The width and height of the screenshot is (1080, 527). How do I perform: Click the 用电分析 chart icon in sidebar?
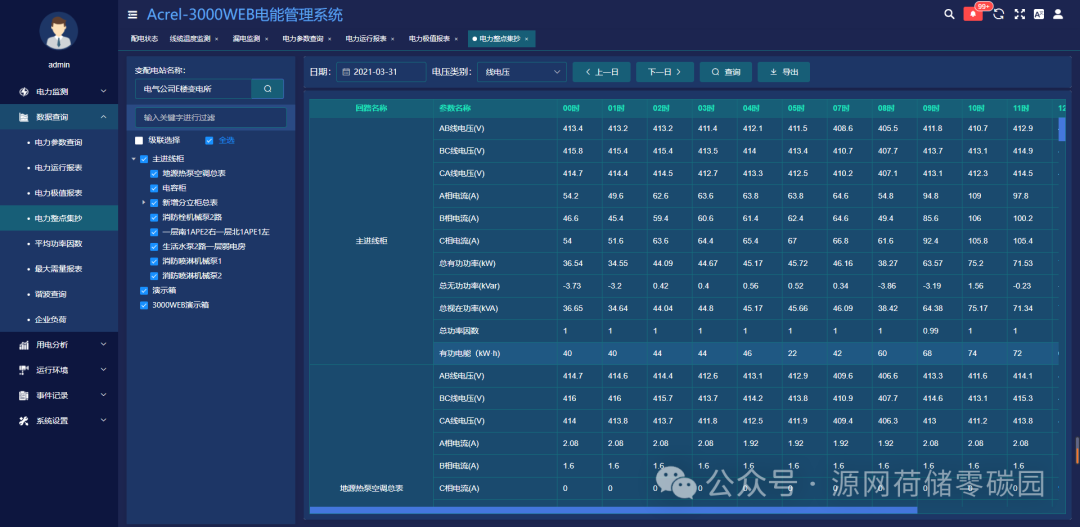coord(23,344)
